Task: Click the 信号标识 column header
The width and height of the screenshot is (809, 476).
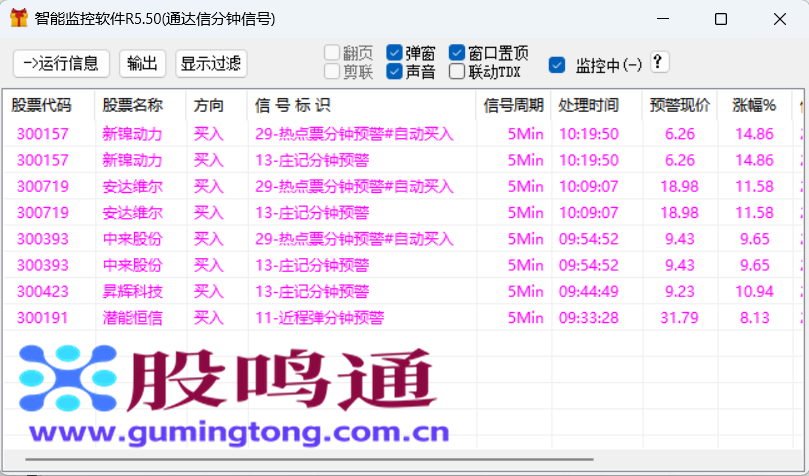Action: 362,105
